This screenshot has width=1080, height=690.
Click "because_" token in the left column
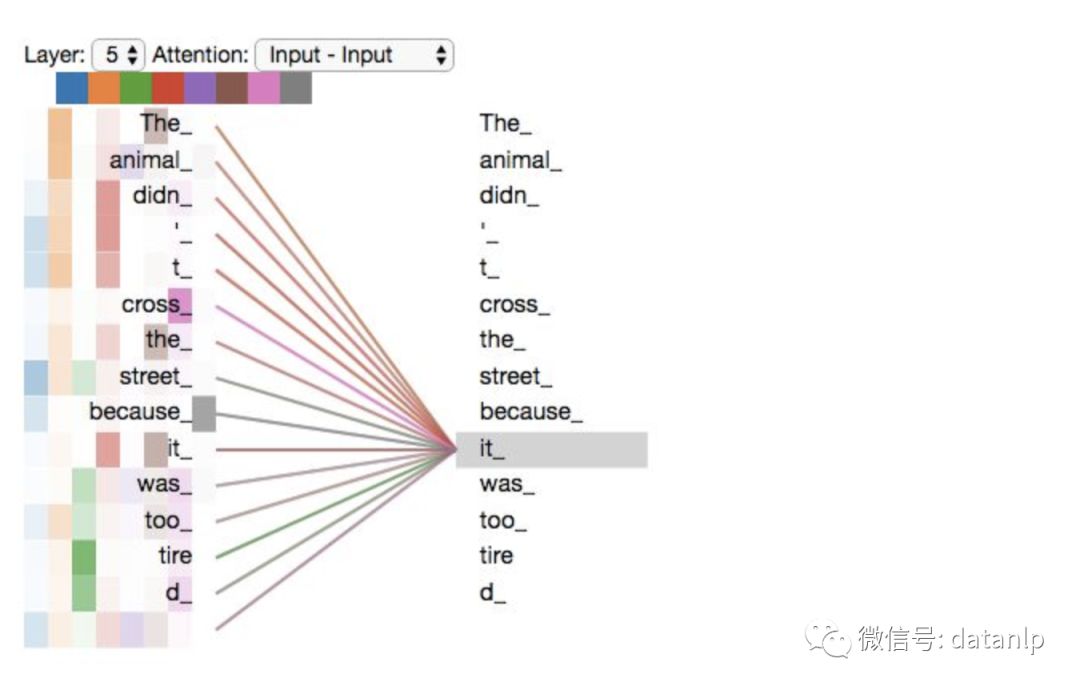coord(139,412)
